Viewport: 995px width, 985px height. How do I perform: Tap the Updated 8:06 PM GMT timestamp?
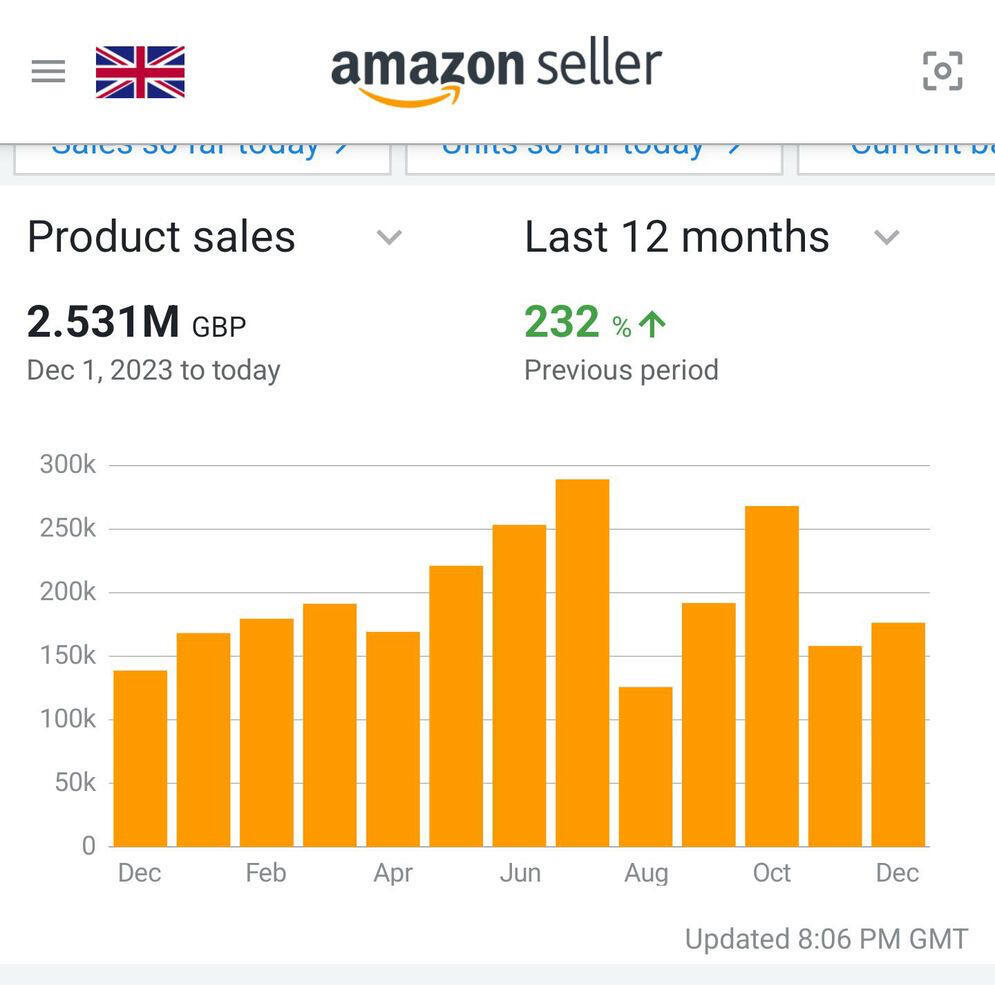point(826,939)
